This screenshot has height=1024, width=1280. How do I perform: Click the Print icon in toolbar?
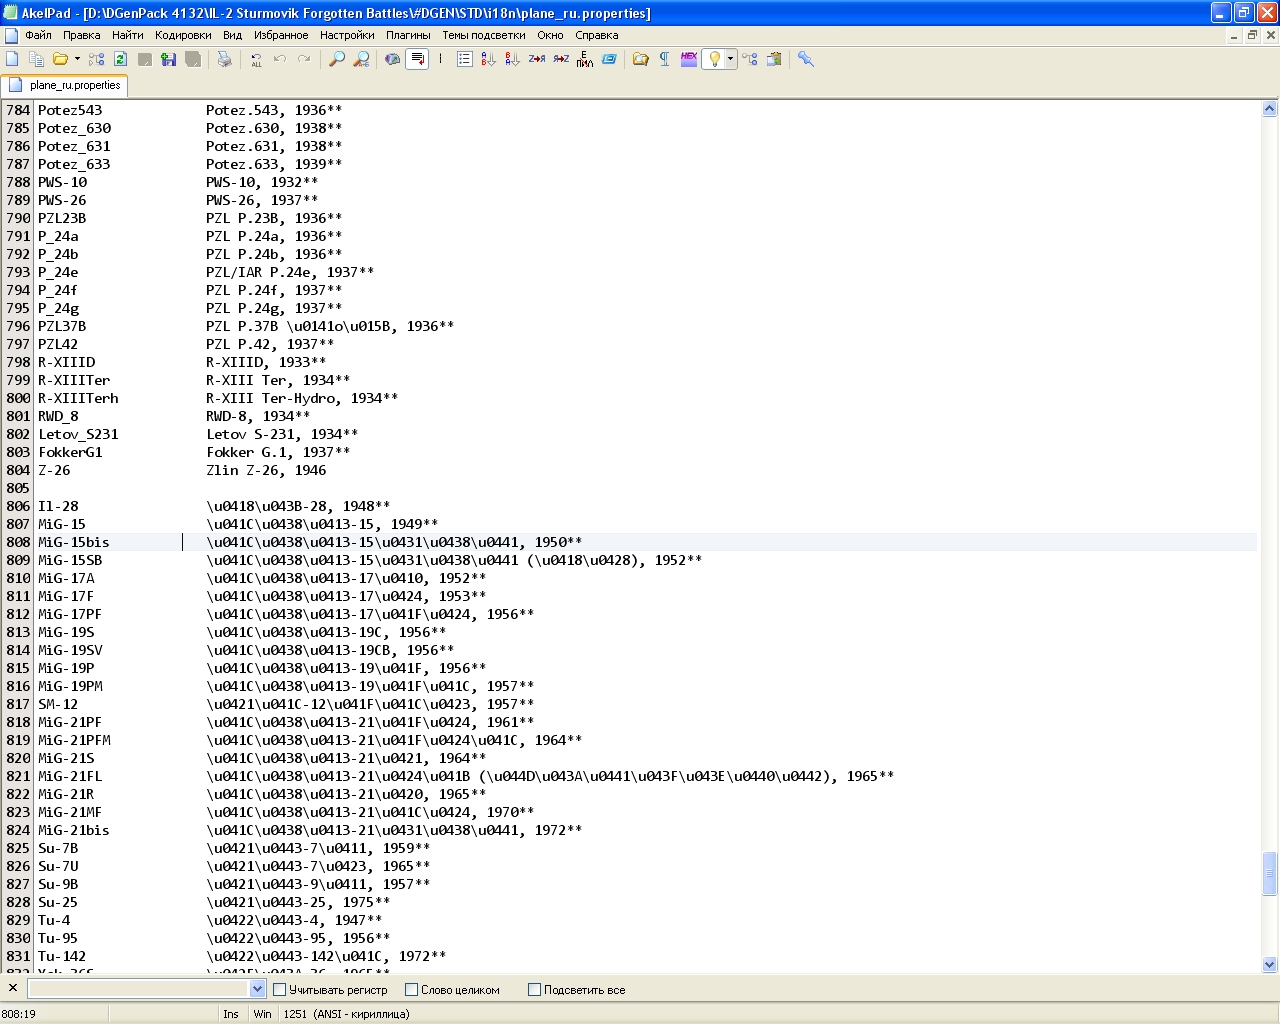tap(225, 59)
